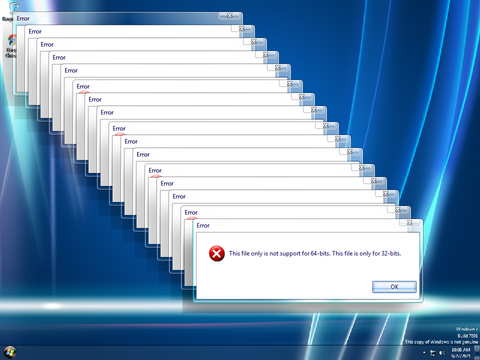Click the red error icon beside the message

pyautogui.click(x=217, y=254)
